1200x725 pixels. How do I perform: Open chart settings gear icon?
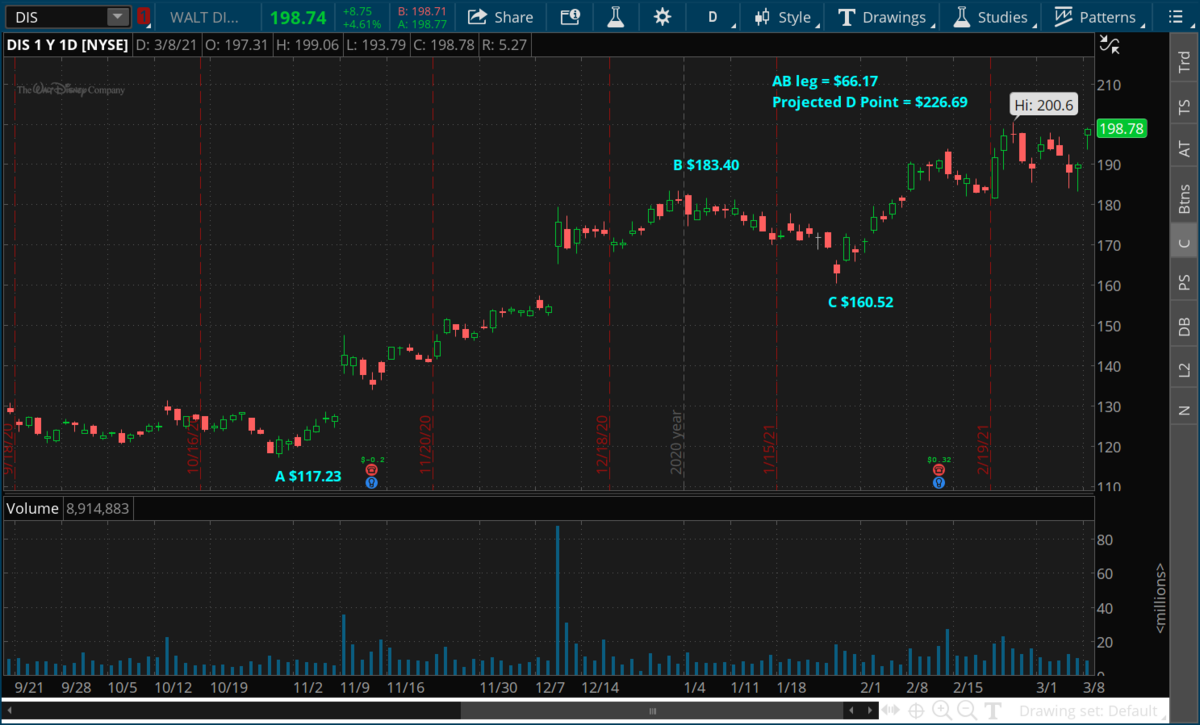coord(662,17)
